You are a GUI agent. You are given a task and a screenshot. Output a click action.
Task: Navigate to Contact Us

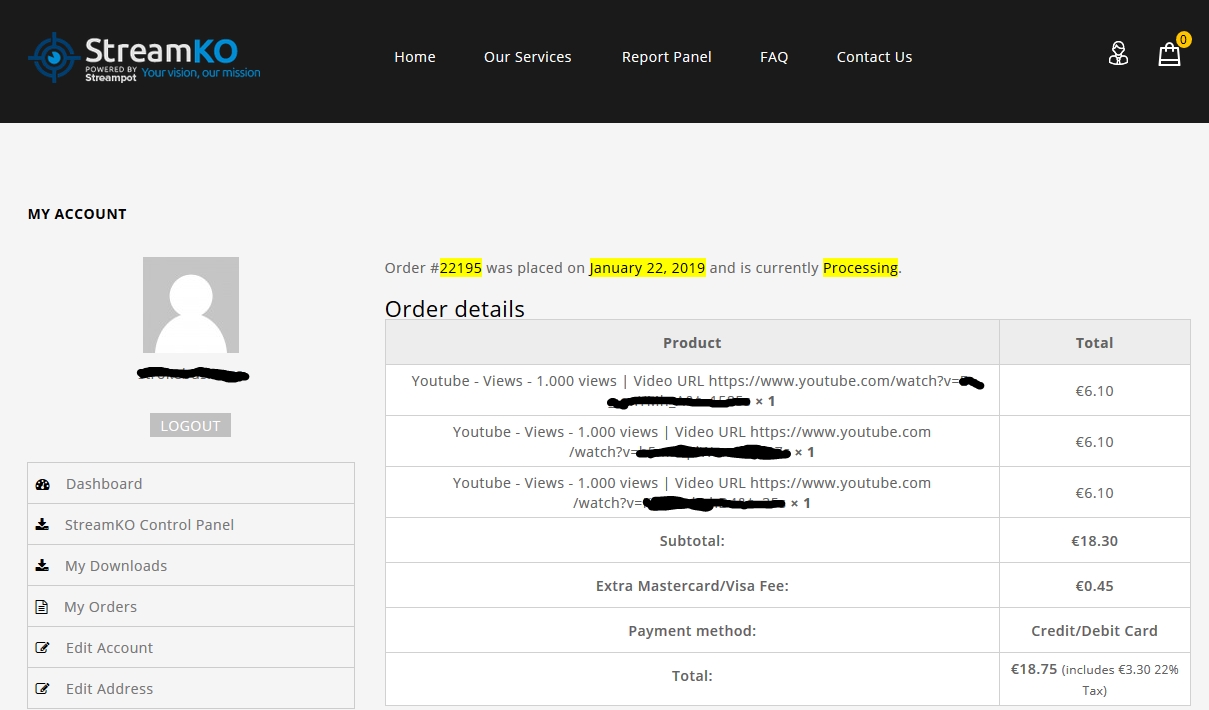pyautogui.click(x=874, y=57)
